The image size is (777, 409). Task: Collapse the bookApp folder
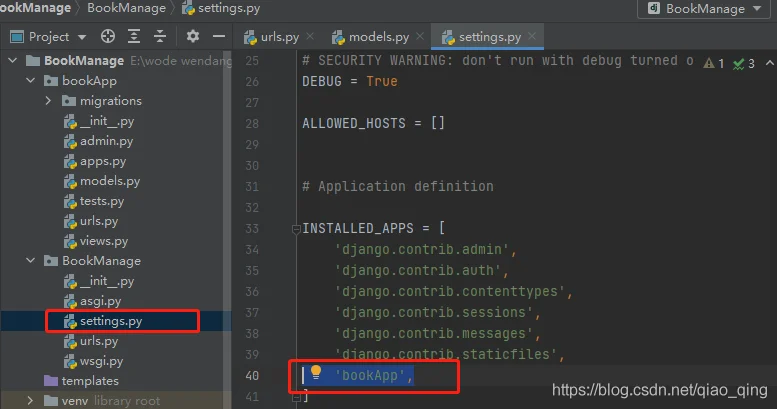click(x=31, y=80)
